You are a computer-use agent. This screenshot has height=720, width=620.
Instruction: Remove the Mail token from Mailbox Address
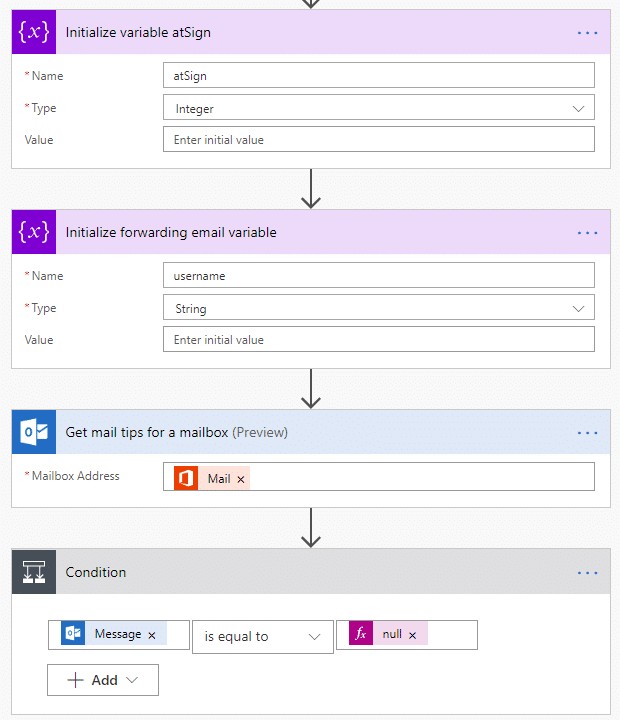tap(241, 479)
